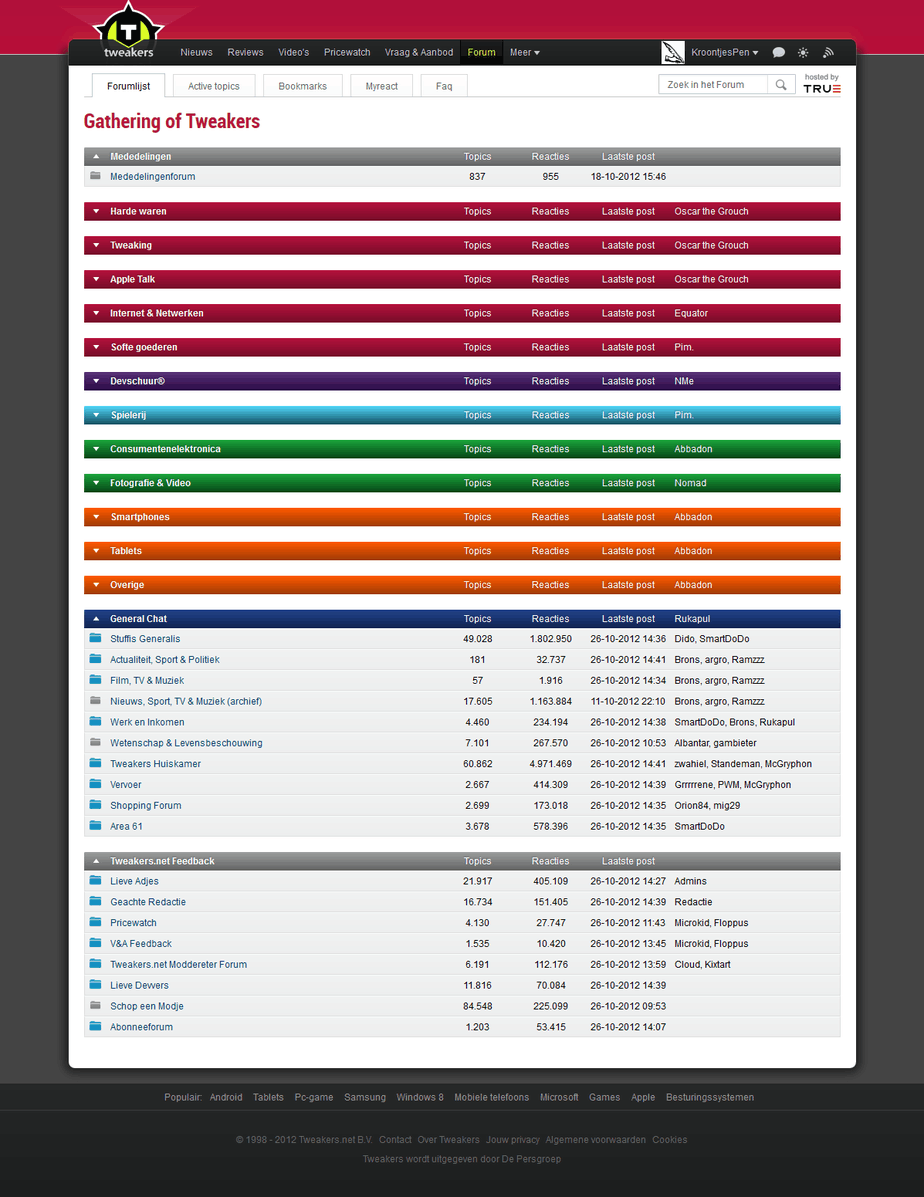Expand the Tablets category
Viewport: 924px width, 1197px height.
(x=96, y=551)
